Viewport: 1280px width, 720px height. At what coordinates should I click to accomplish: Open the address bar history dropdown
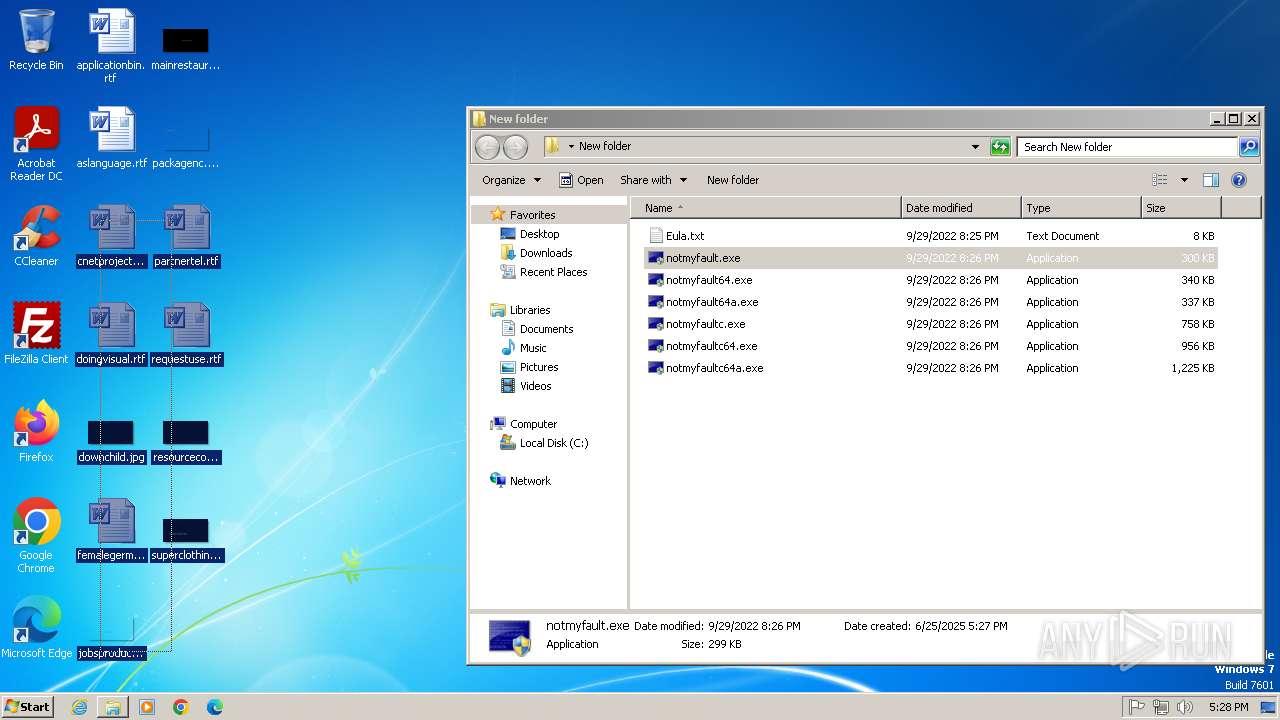pyautogui.click(x=975, y=147)
